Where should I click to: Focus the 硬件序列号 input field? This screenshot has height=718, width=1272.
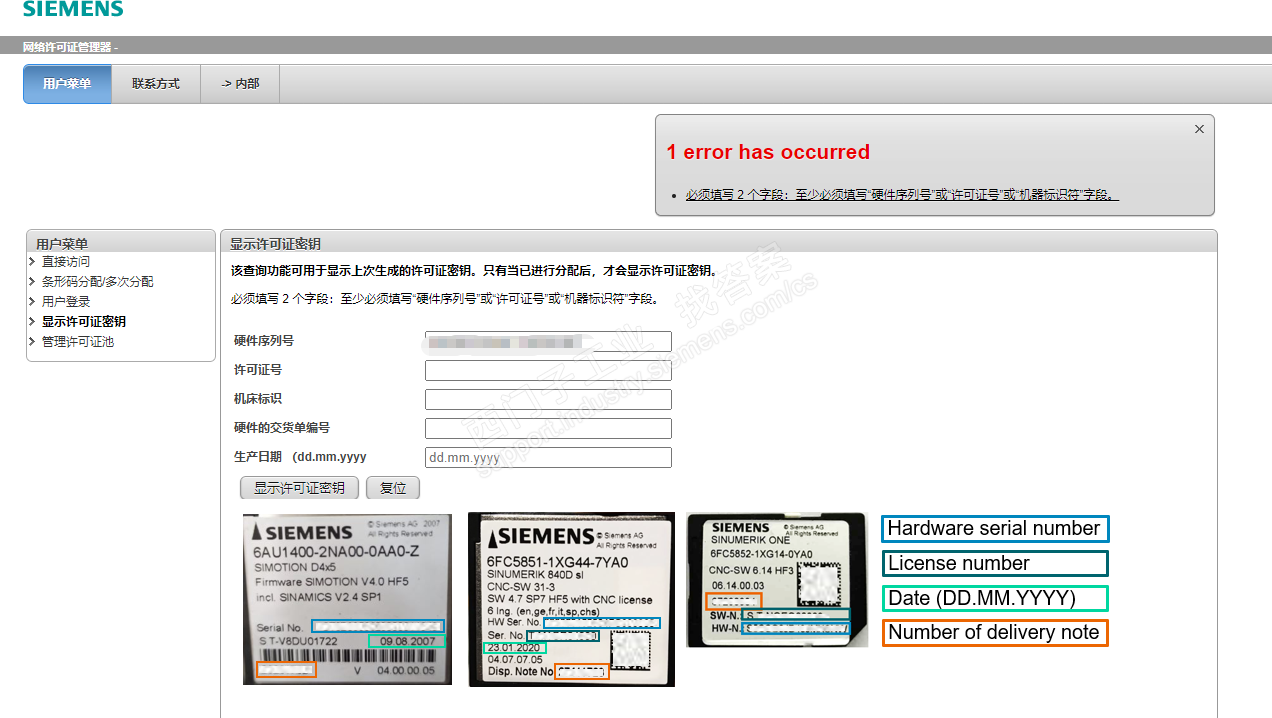pyautogui.click(x=548, y=342)
